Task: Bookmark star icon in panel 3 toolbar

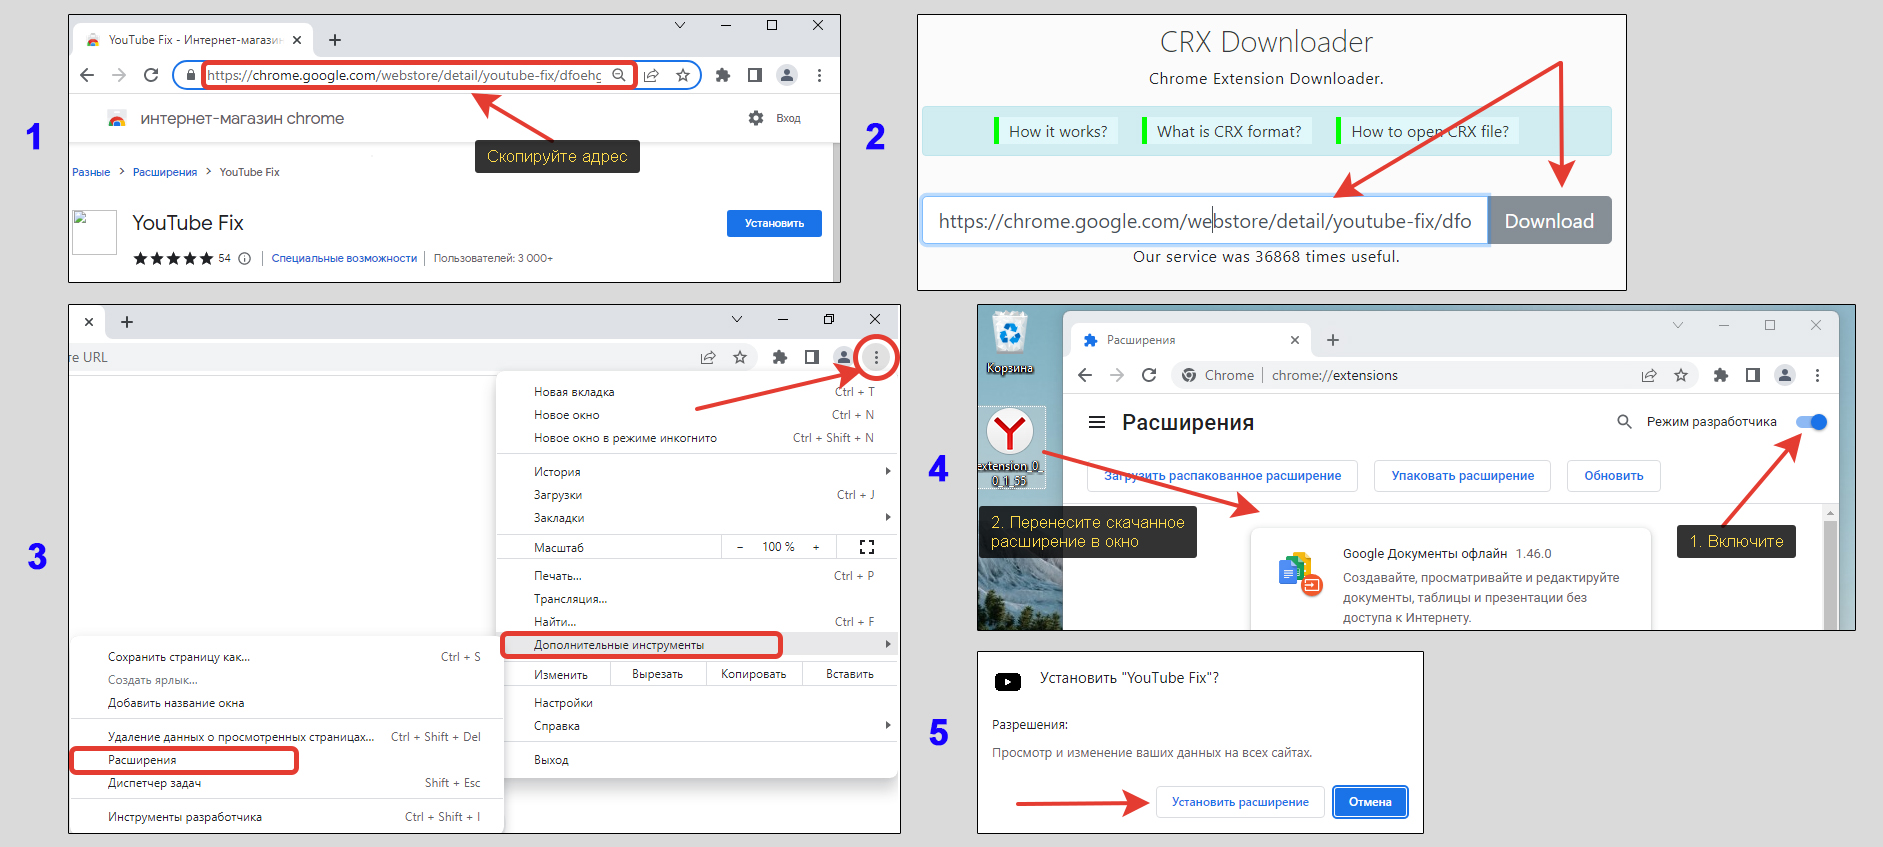Action: pos(740,357)
